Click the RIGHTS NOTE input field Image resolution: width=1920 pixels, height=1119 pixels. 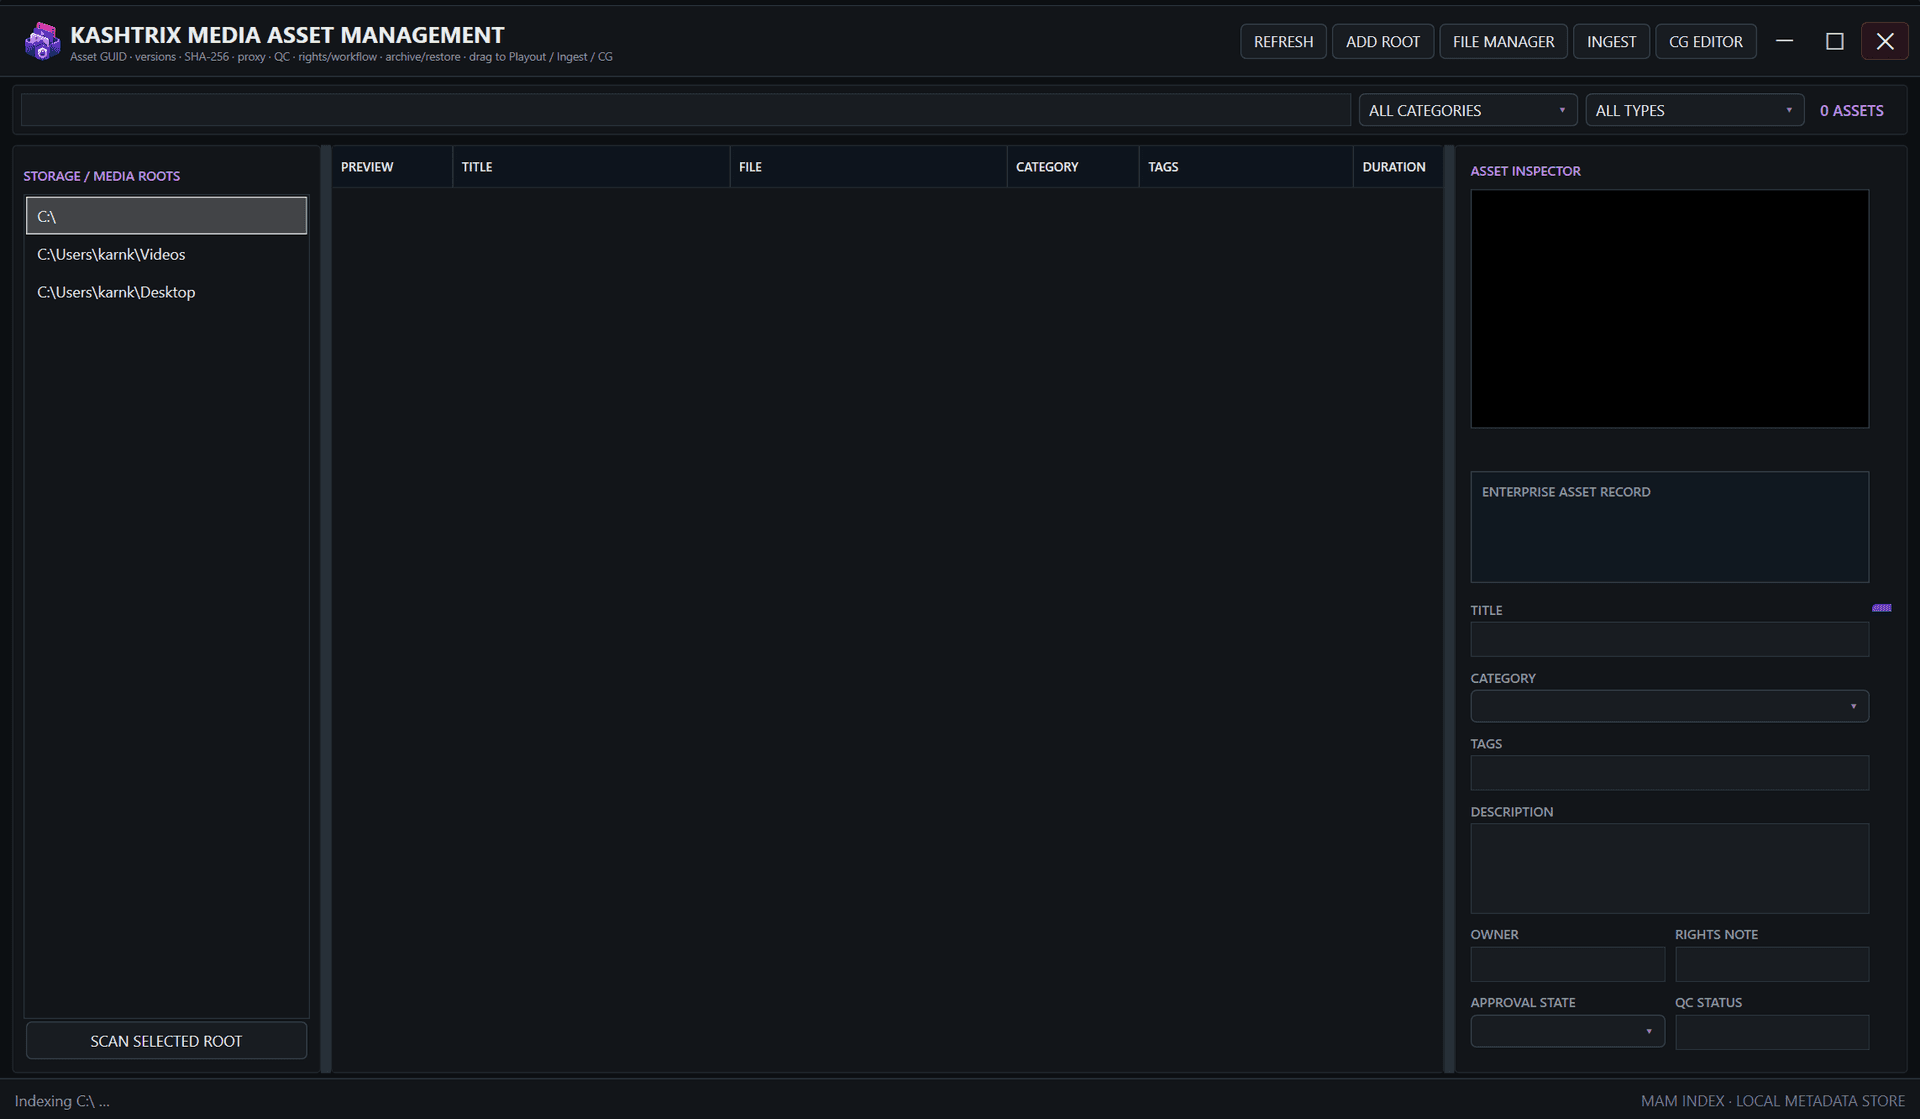[1772, 964]
